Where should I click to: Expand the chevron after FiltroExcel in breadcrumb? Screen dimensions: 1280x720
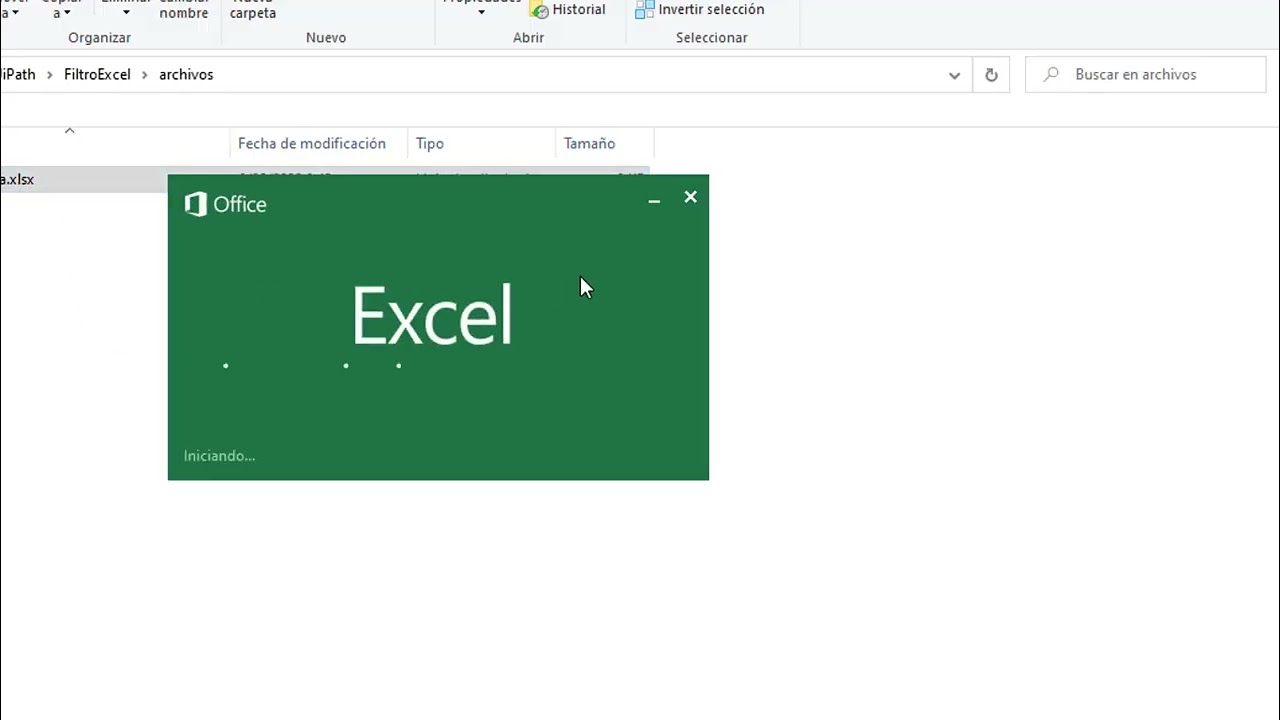pos(145,75)
